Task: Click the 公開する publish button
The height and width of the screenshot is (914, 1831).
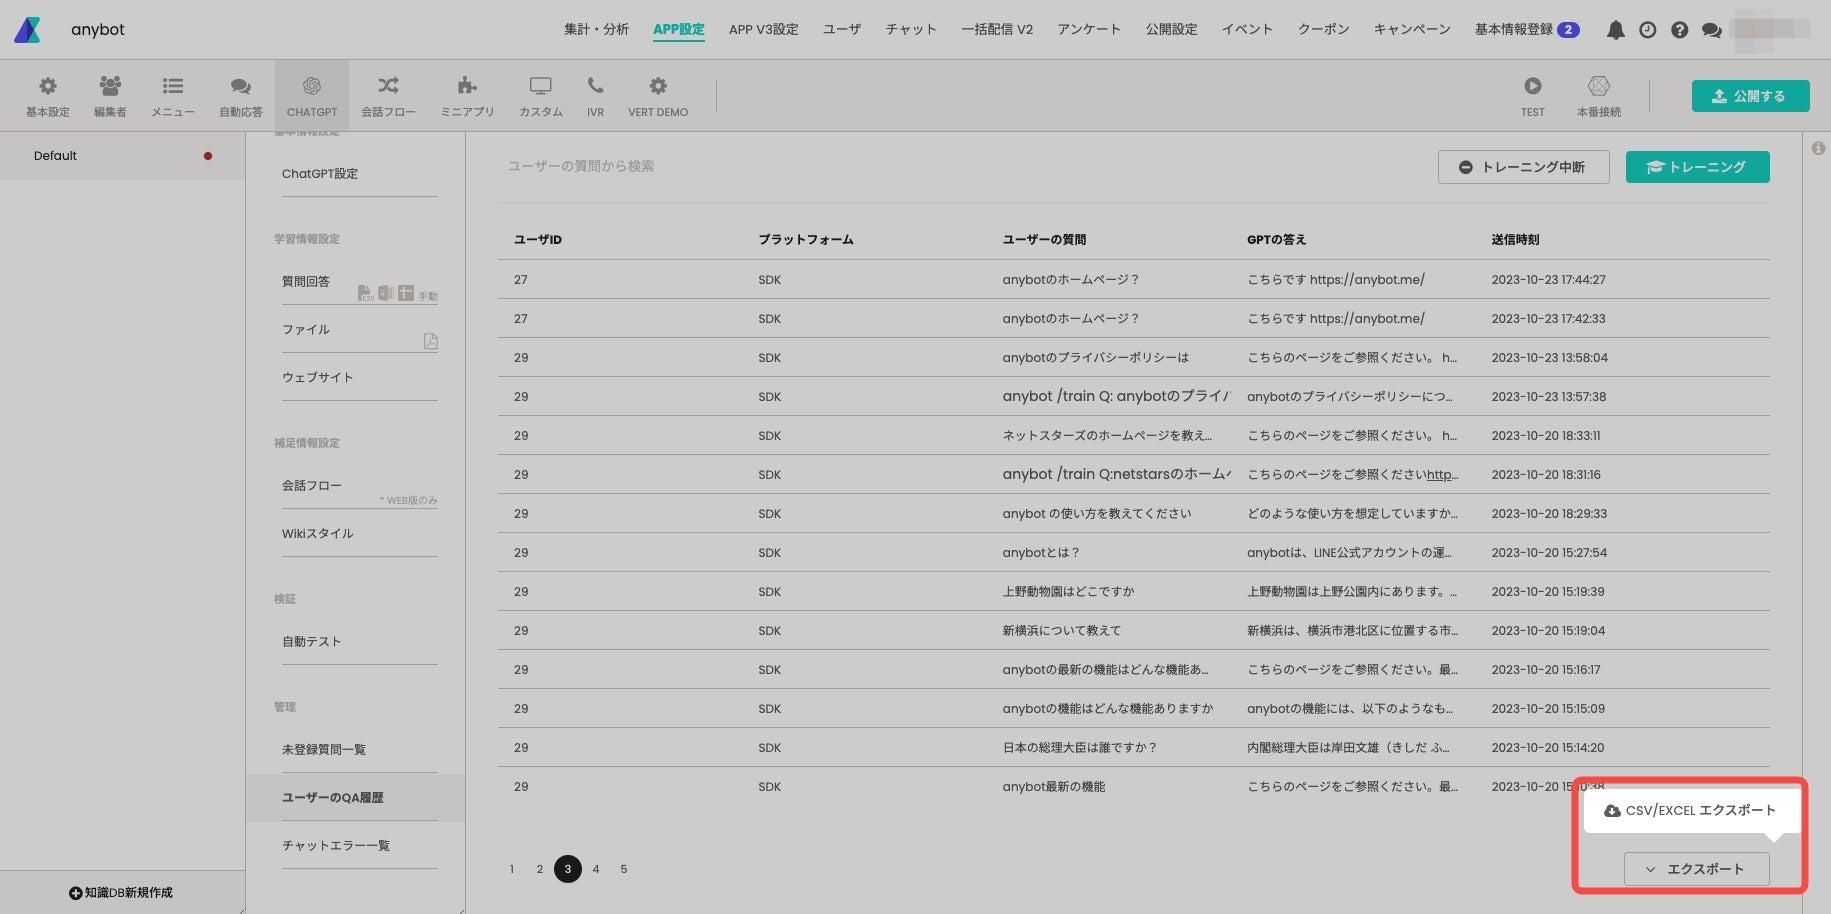Action: coord(1750,96)
